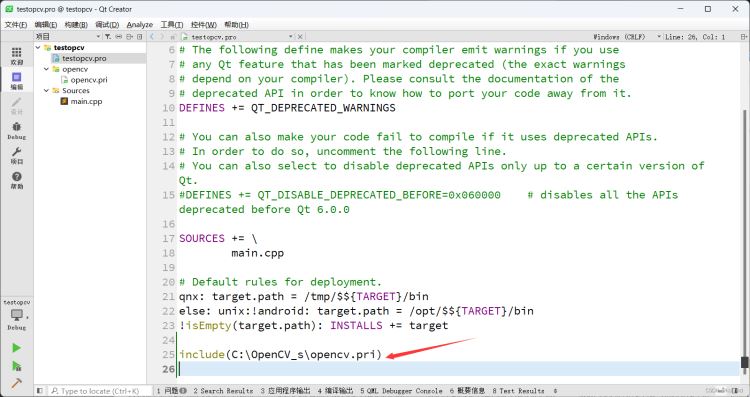This screenshot has height=397, width=750.
Task: Close testopcv.pro document with X button
Action: pos(300,37)
